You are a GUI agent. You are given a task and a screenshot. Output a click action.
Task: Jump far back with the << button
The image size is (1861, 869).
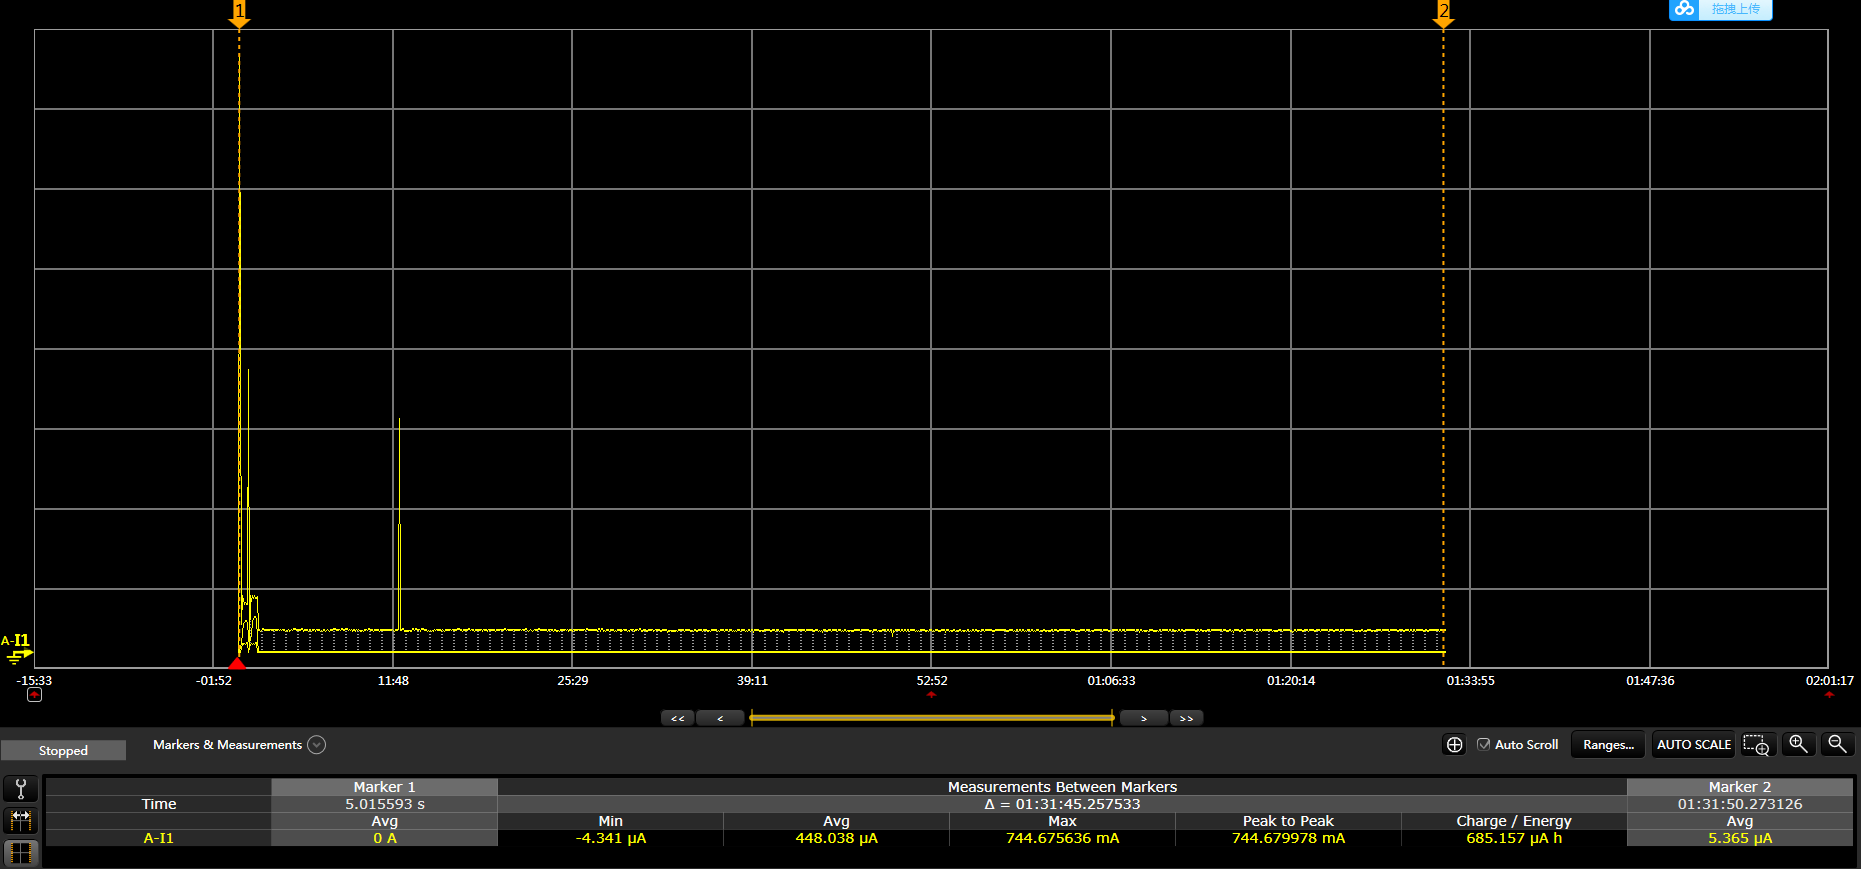pos(677,718)
